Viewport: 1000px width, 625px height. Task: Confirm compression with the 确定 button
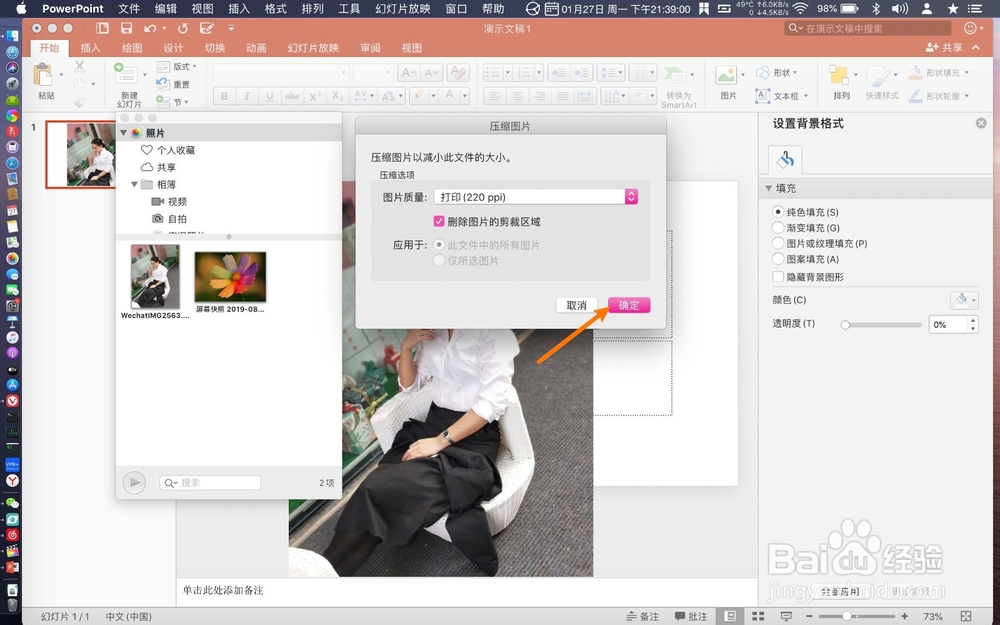click(x=629, y=306)
